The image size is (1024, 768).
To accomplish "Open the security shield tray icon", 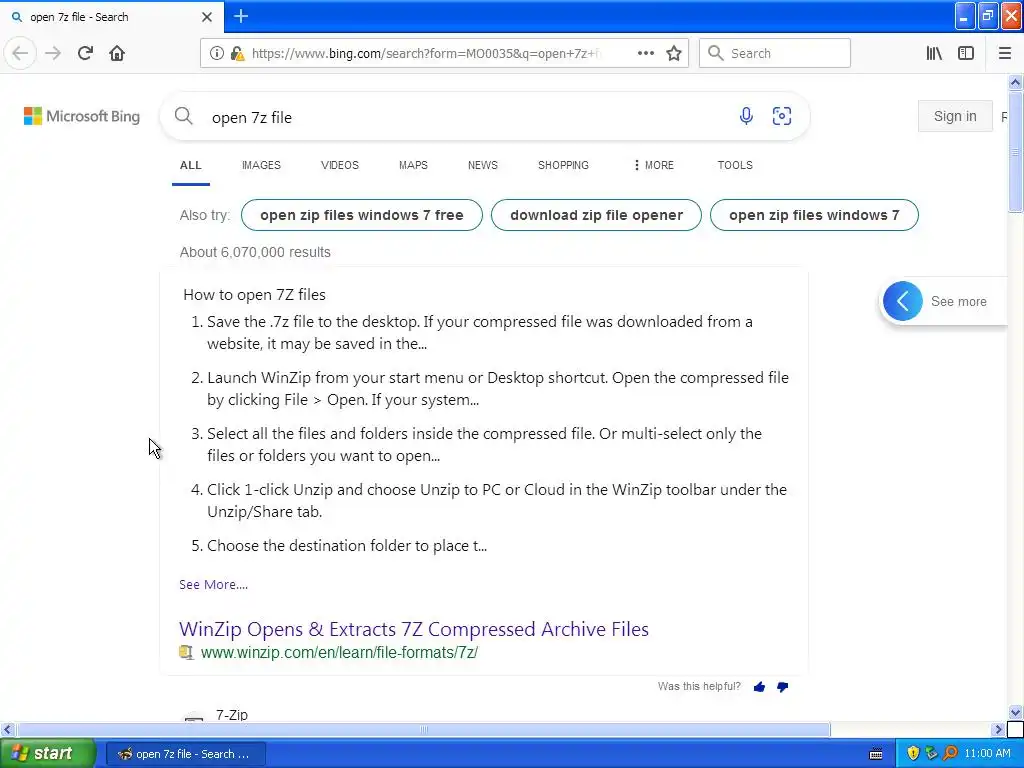I will point(913,753).
